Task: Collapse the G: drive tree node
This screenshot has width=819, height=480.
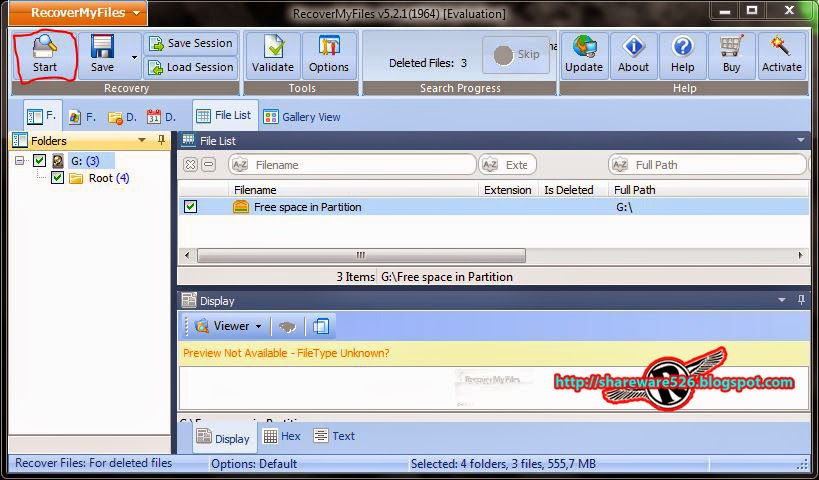Action: point(20,160)
